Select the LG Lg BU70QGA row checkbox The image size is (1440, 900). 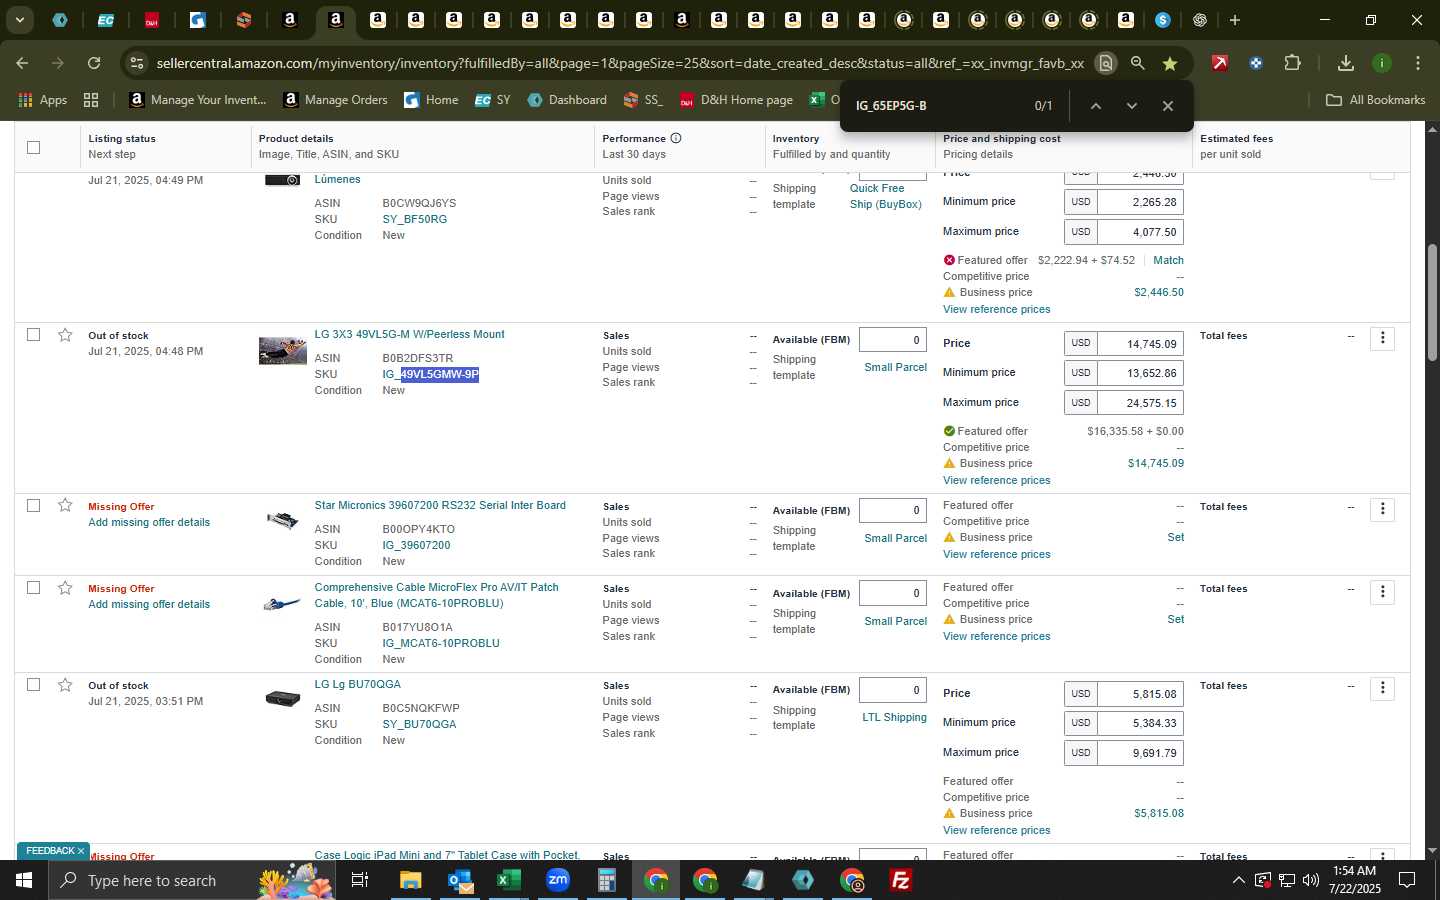tap(33, 685)
